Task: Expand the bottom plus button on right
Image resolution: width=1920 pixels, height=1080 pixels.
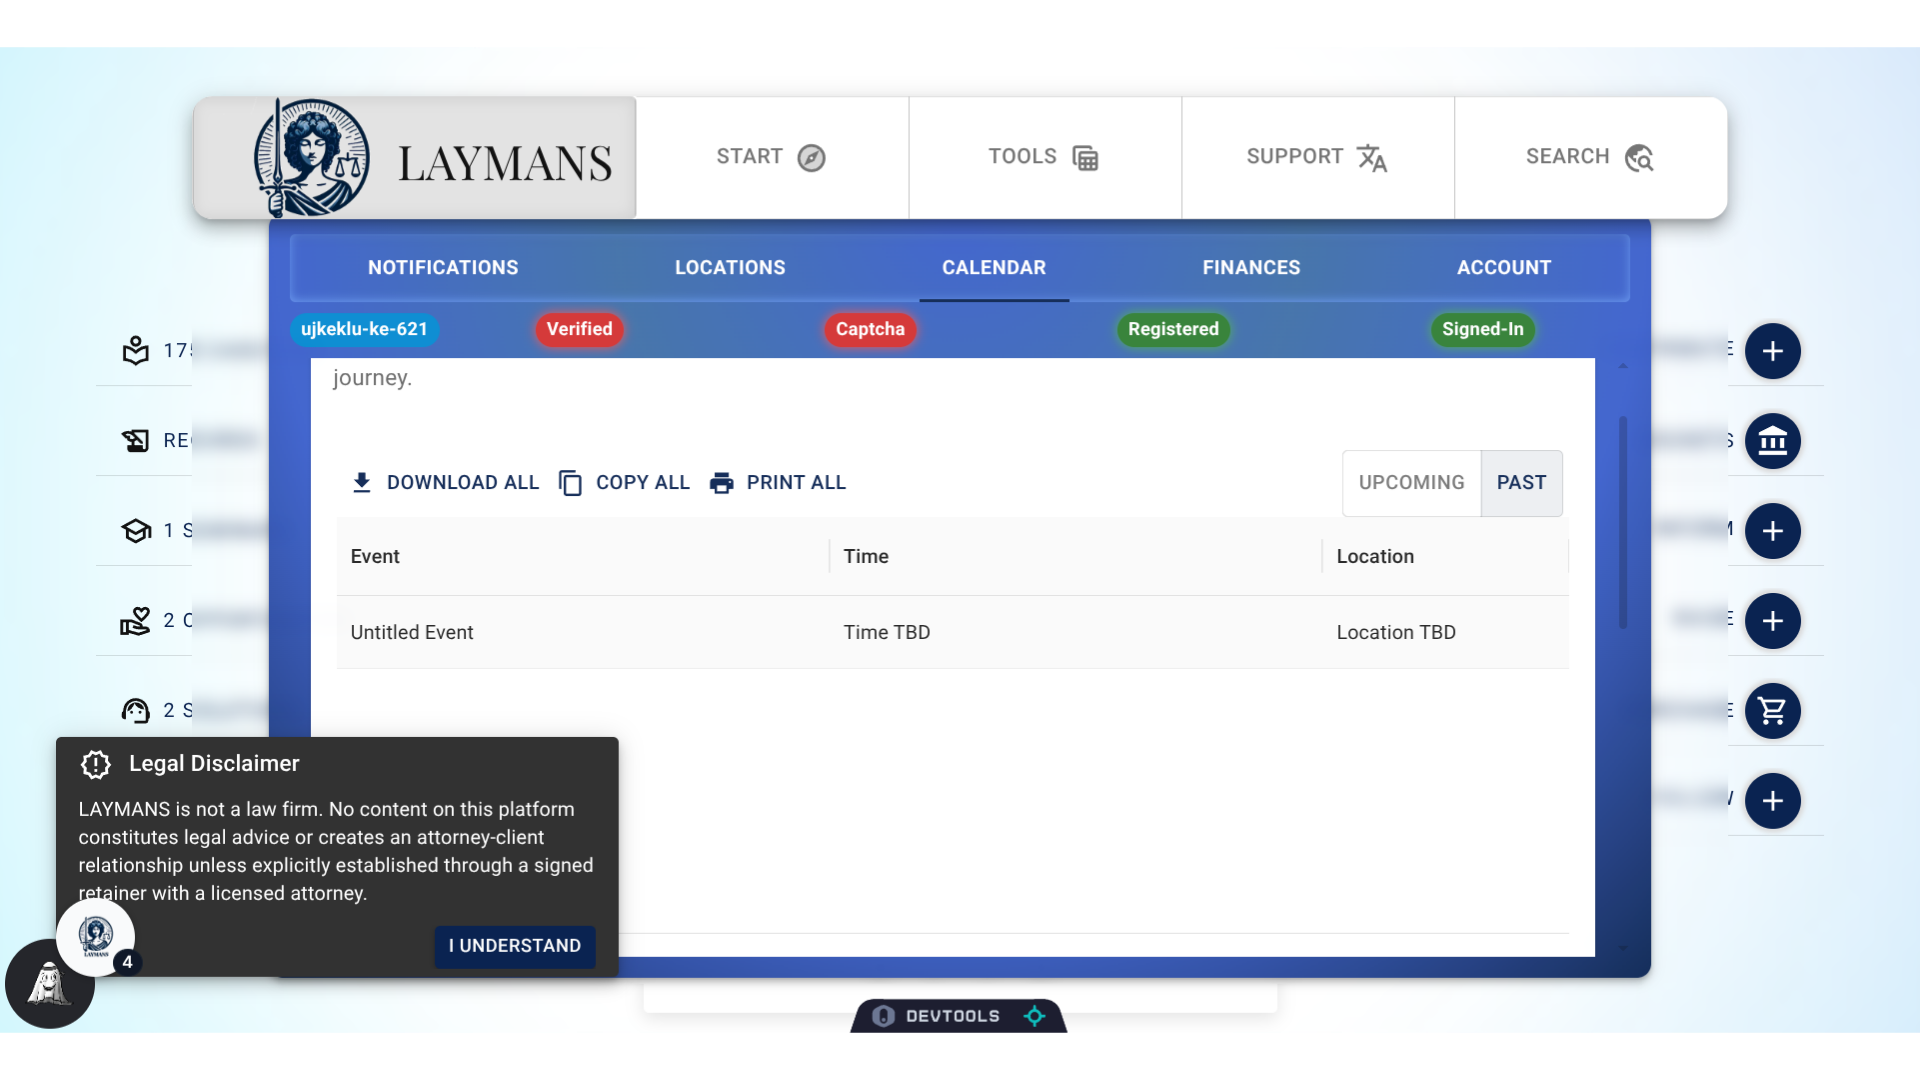Action: [x=1772, y=801]
